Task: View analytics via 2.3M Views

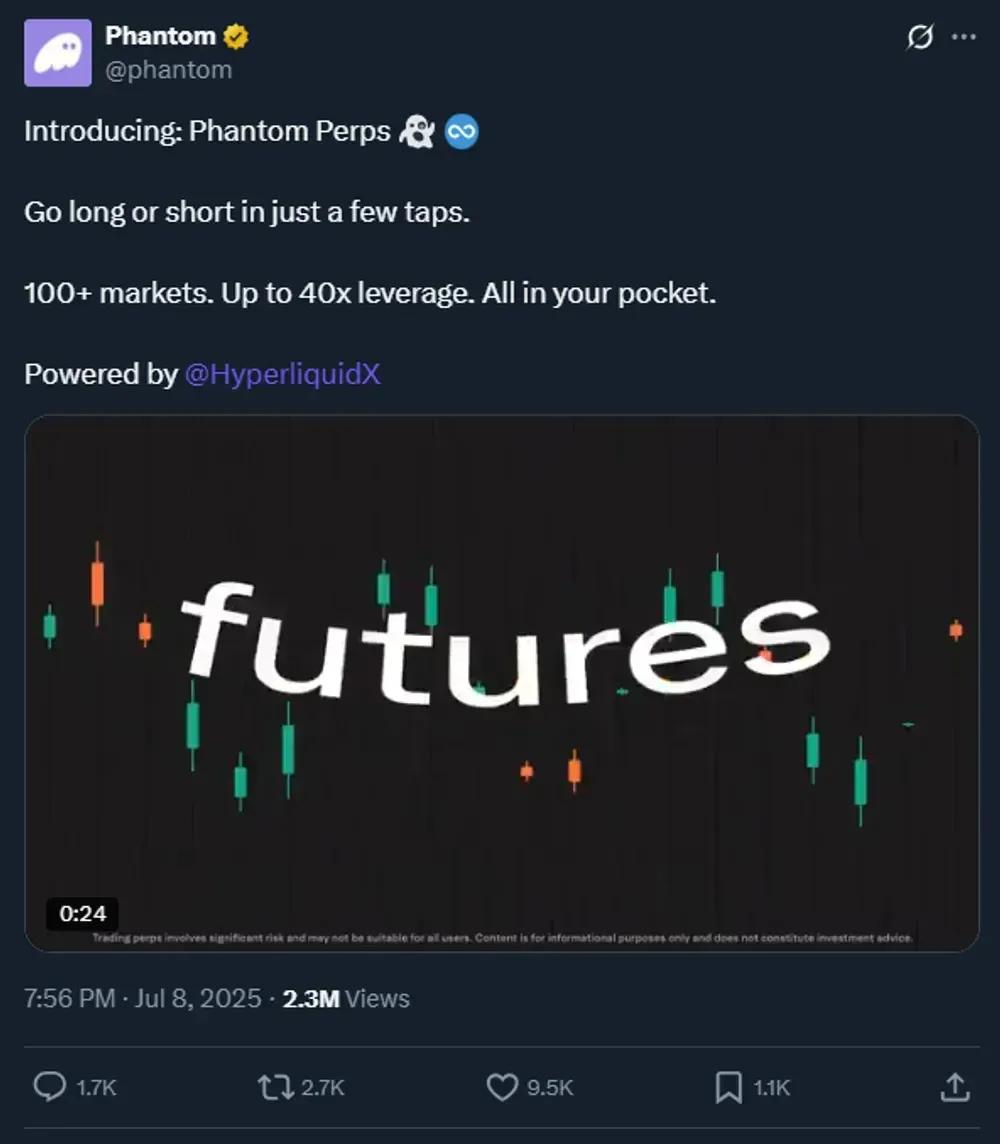Action: [x=345, y=997]
